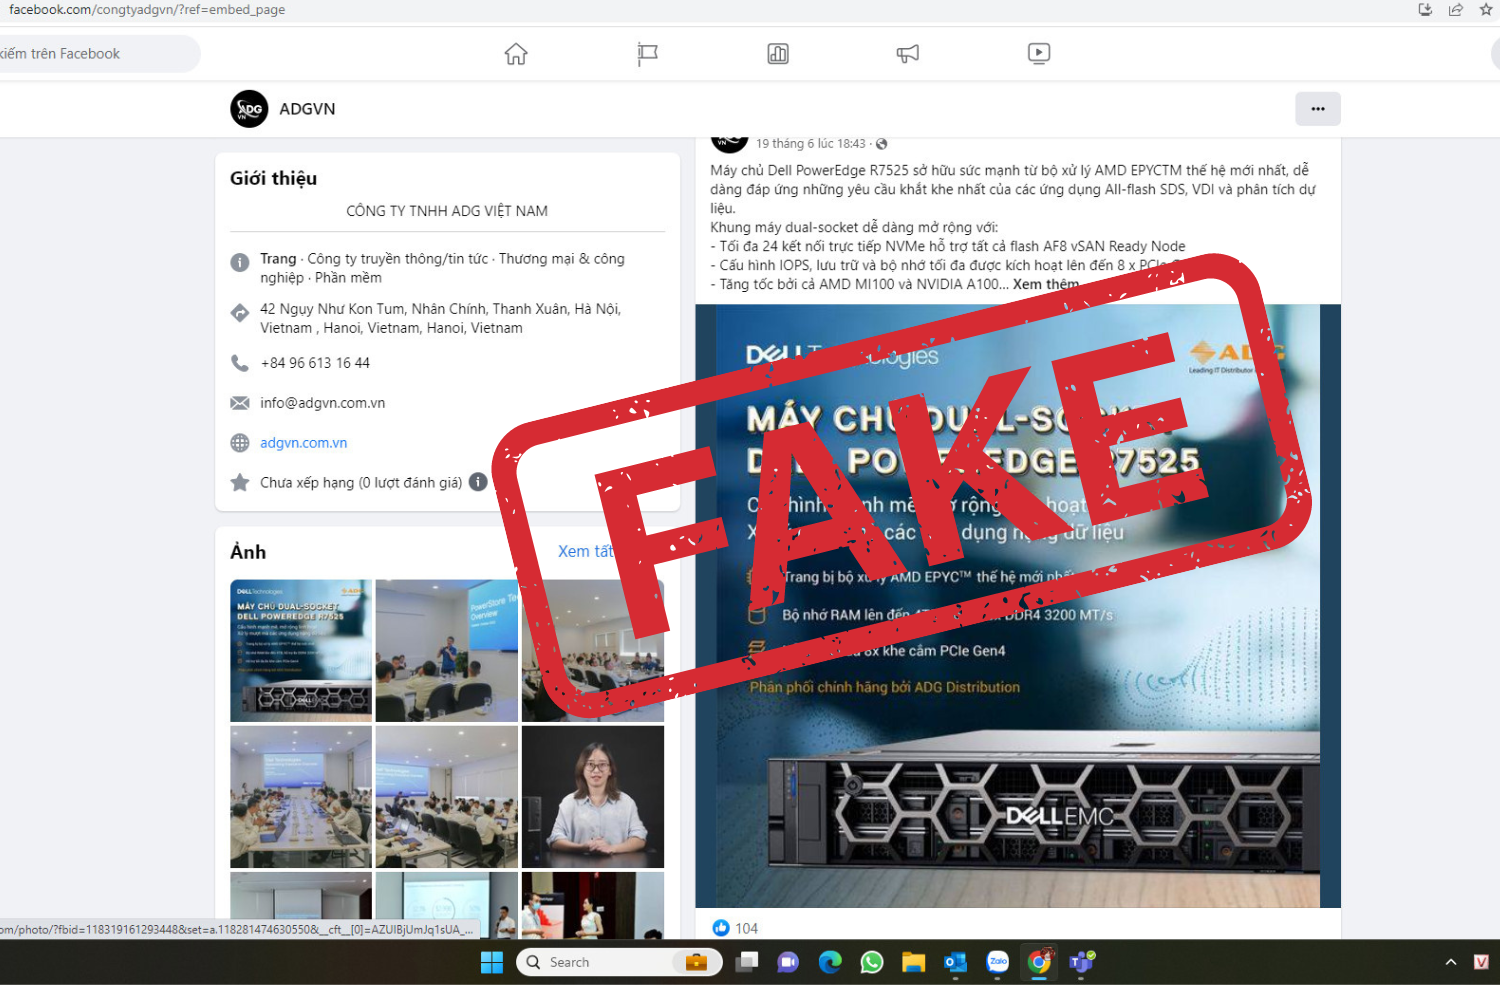This screenshot has height=985, width=1500.
Task: Click the Like thumbs-up reaction icon
Action: pos(721,928)
